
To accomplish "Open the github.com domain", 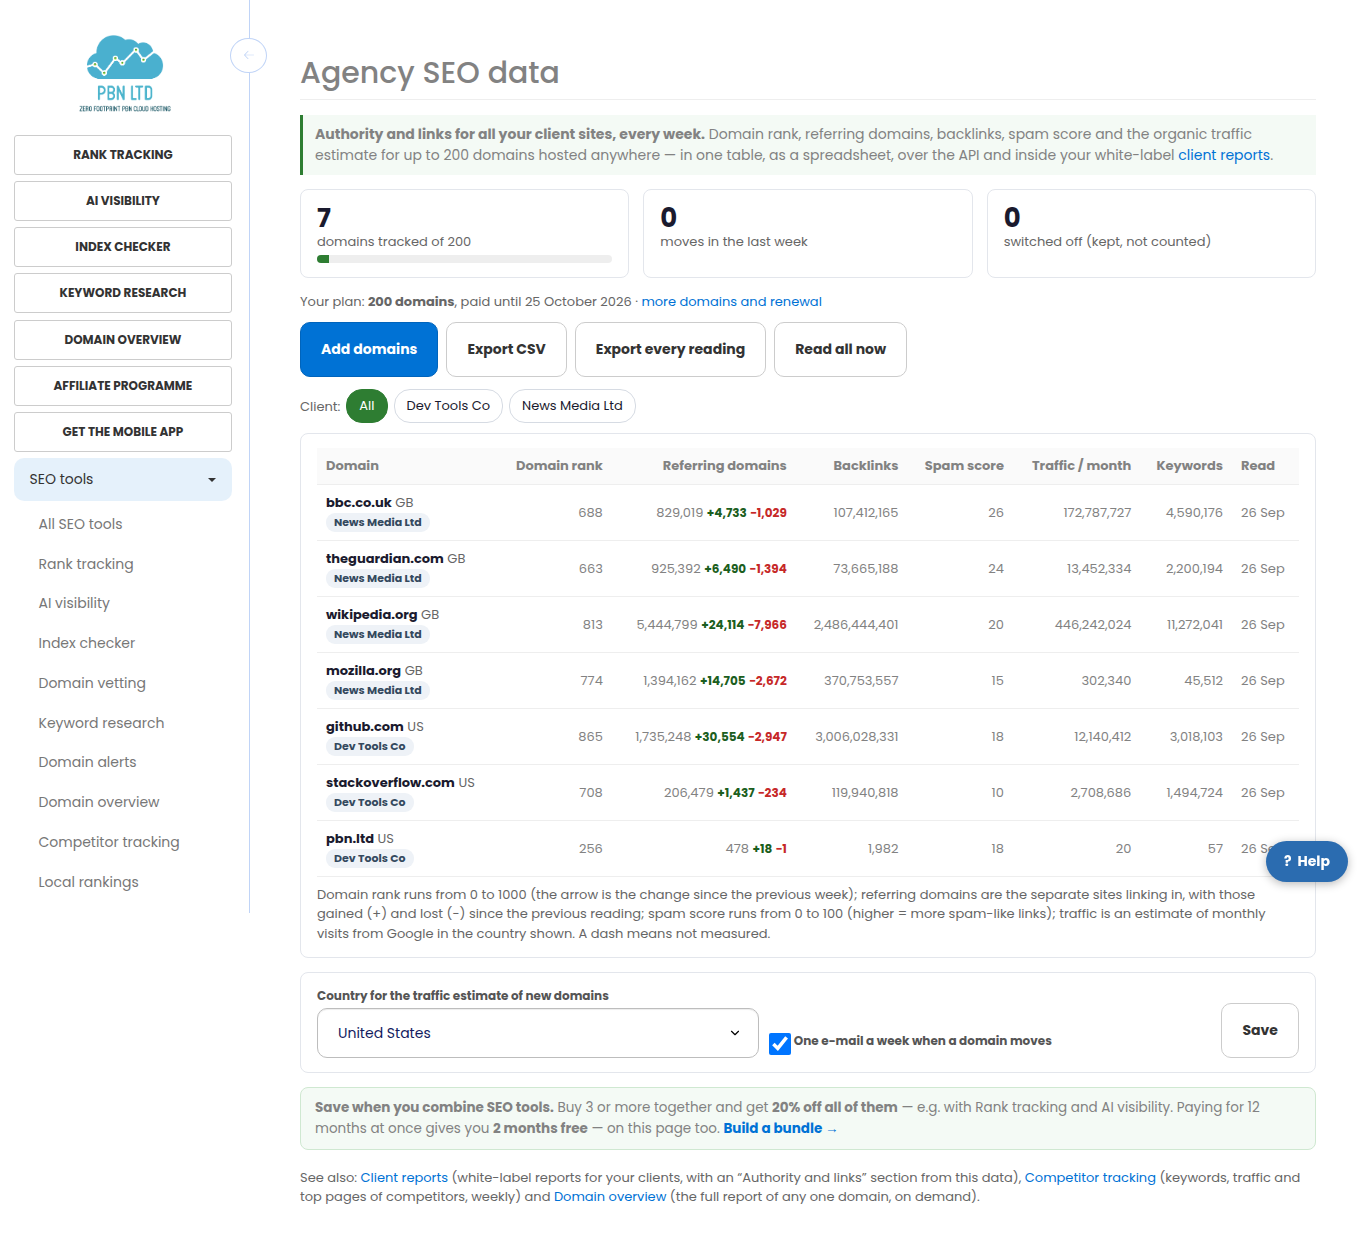I will tap(365, 727).
